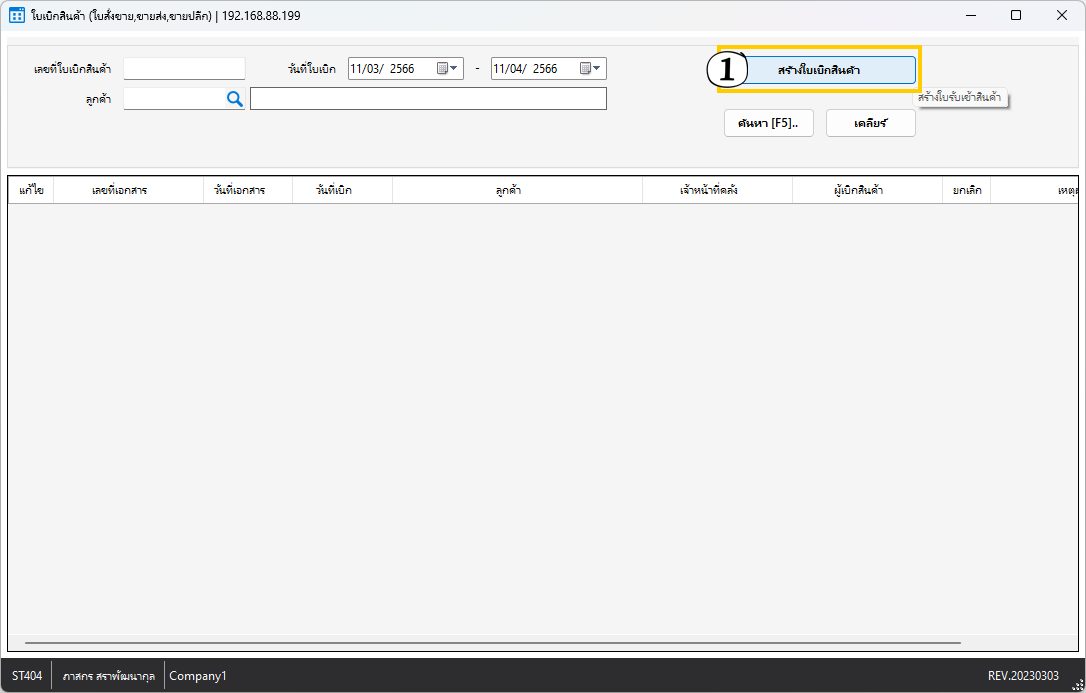The image size is (1086, 693).
Task: Click the เลขที่ใบเบิกสินค้า input field
Action: click(x=184, y=69)
